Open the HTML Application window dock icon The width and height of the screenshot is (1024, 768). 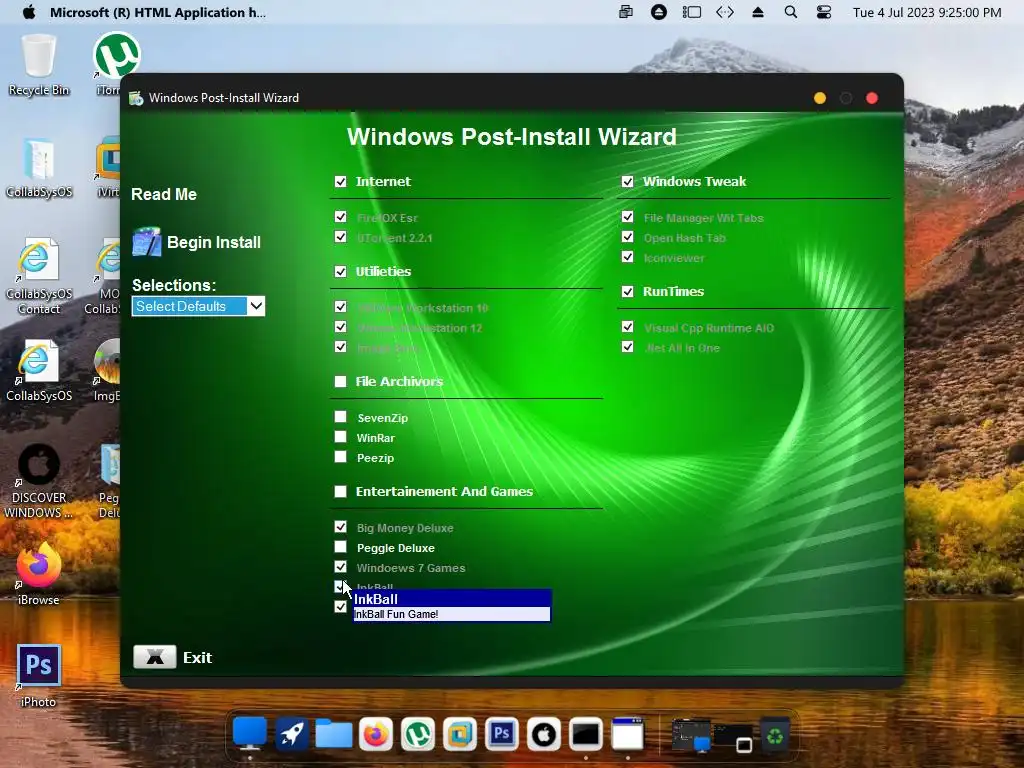click(x=628, y=734)
